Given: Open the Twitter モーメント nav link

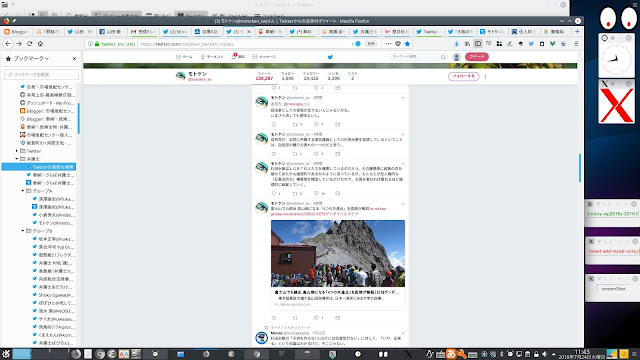Looking at the screenshot, I should coord(211,57).
